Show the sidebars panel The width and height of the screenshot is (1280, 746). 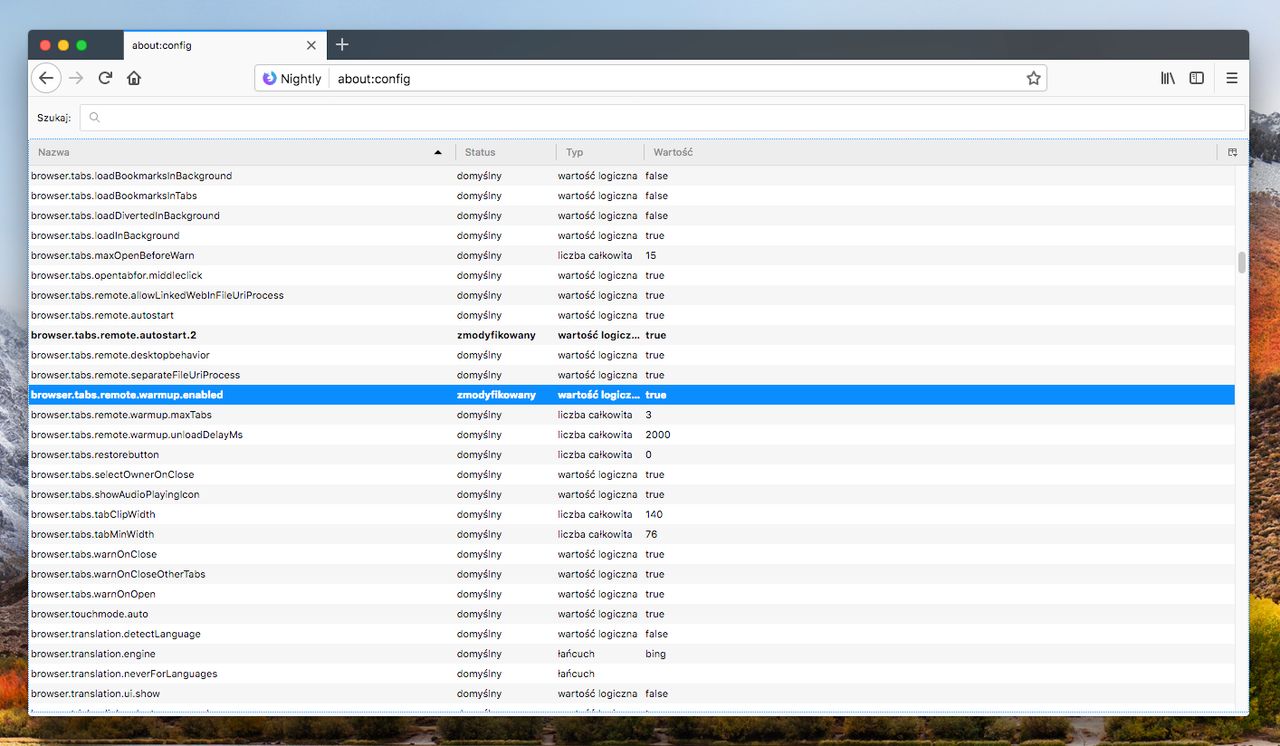1196,78
